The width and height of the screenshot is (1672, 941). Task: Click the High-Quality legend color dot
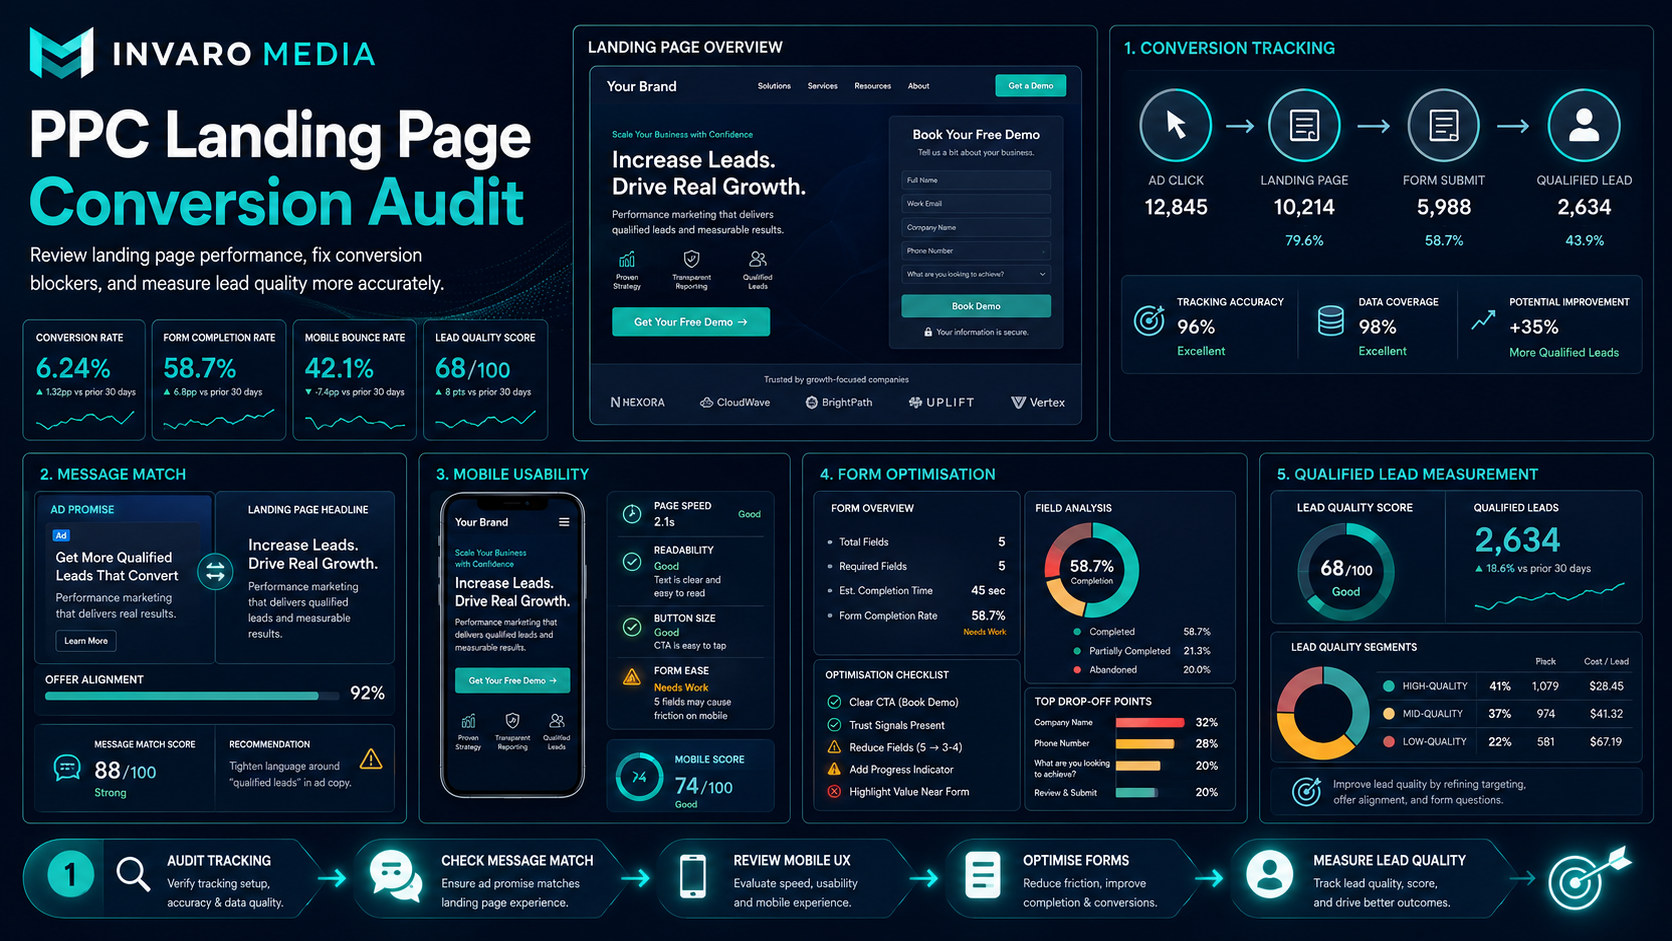[1389, 686]
